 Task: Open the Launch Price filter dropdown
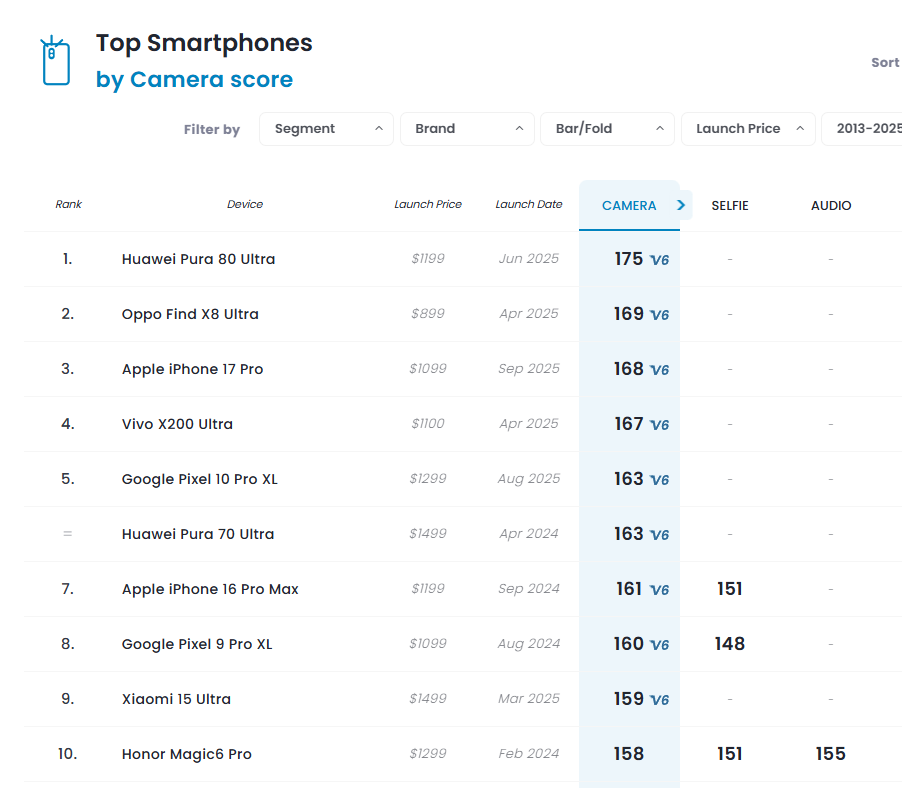click(x=748, y=129)
